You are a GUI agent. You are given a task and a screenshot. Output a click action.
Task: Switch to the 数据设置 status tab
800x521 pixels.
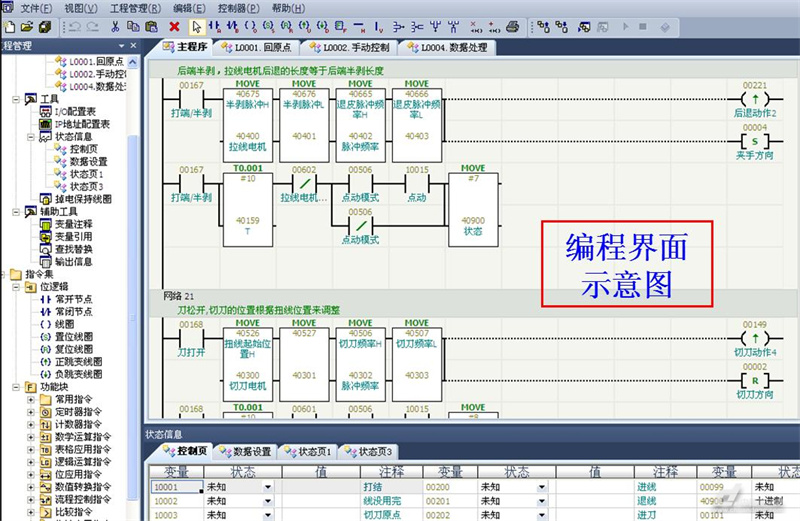click(x=246, y=452)
